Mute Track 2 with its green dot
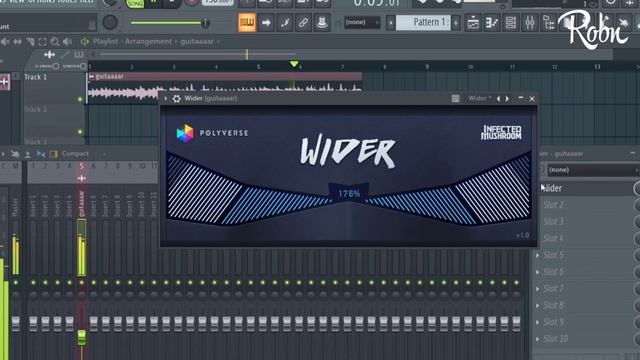The height and width of the screenshot is (360, 640). pyautogui.click(x=80, y=132)
